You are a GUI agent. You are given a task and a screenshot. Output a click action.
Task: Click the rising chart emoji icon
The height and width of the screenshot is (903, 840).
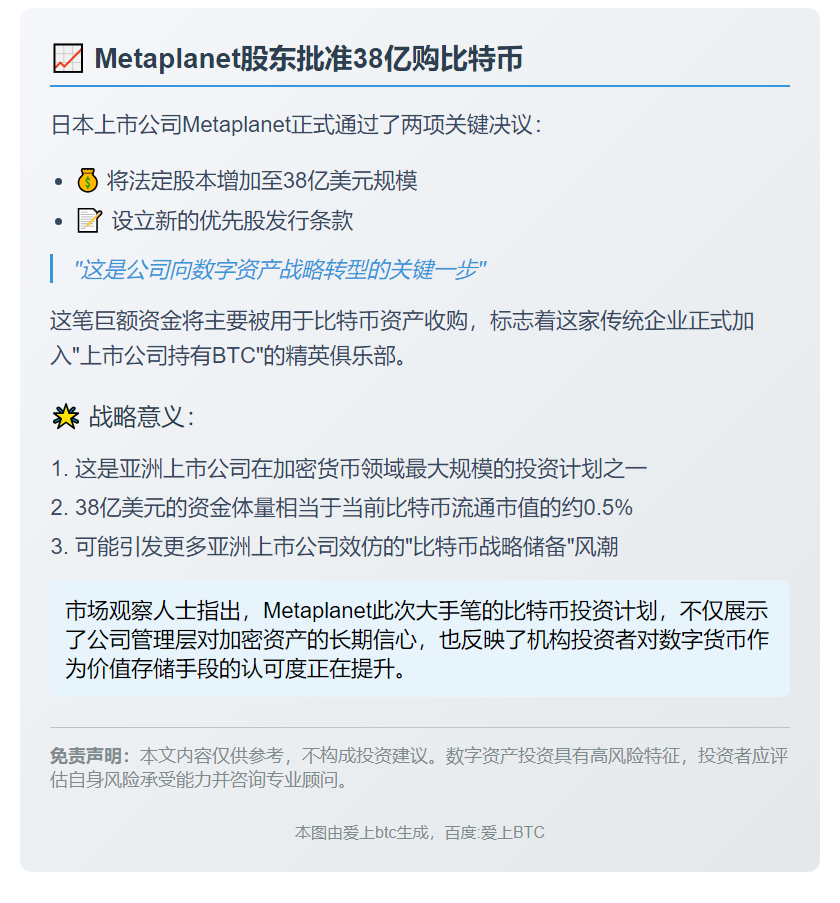point(68,59)
